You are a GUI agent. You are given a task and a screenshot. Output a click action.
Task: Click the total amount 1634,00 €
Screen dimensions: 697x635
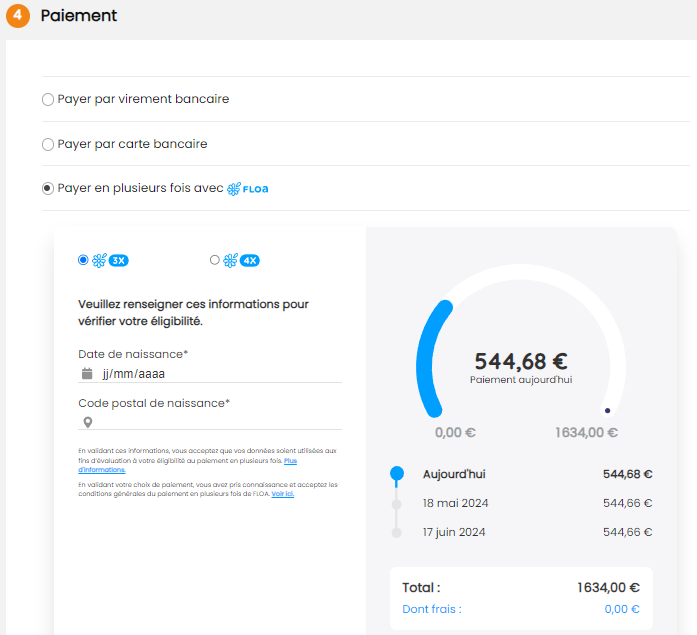pyautogui.click(x=609, y=587)
